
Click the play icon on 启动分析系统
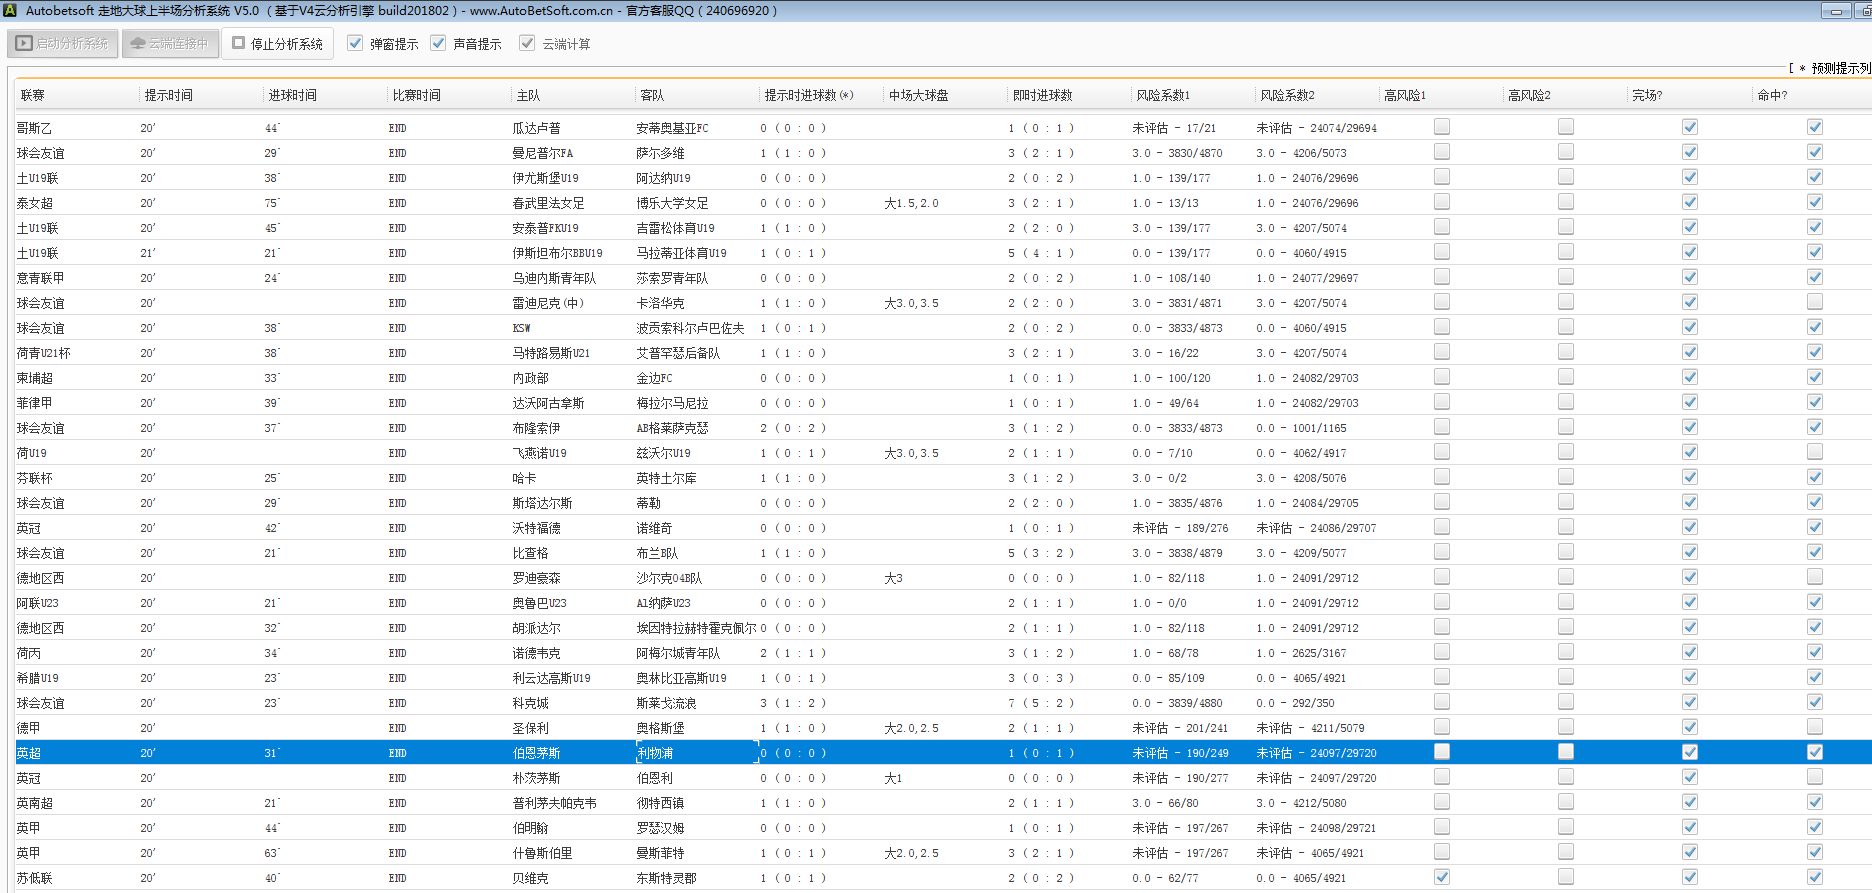[x=24, y=44]
